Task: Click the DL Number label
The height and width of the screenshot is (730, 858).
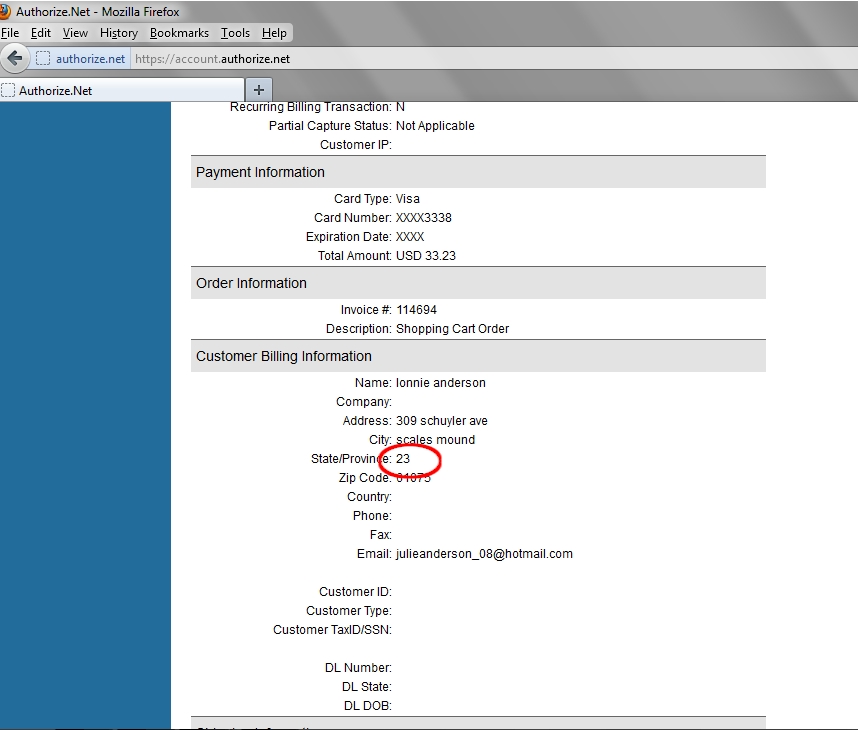Action: [358, 668]
